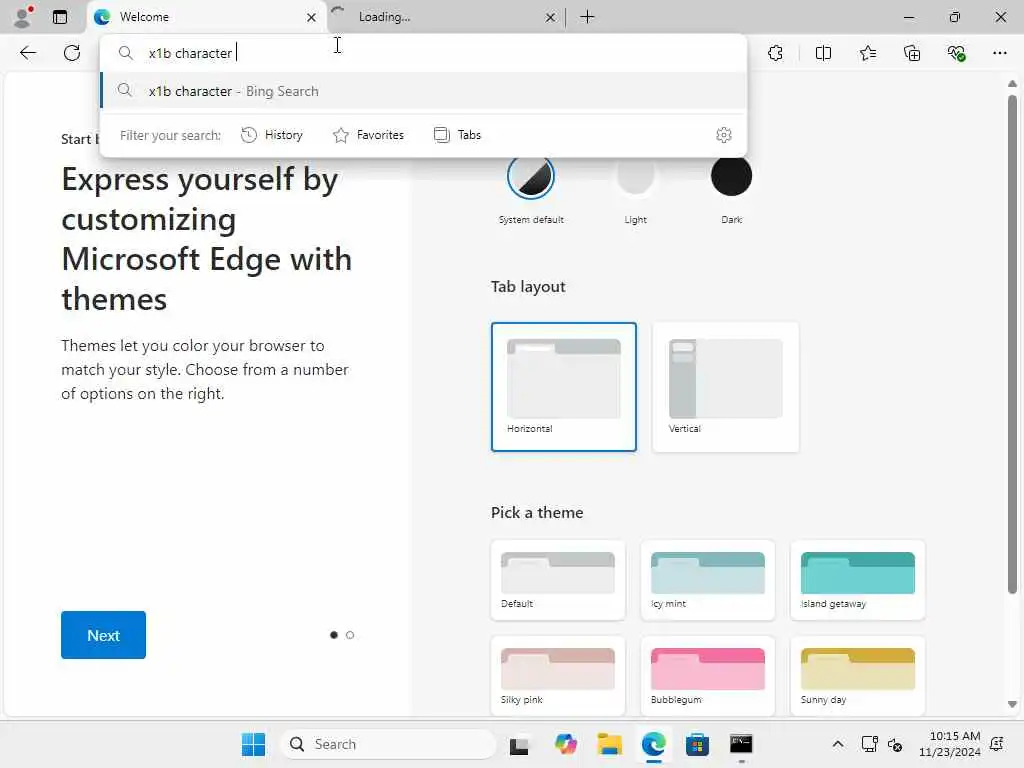Open Browser essentials heart icon
This screenshot has width=1024, height=768.
(x=957, y=53)
